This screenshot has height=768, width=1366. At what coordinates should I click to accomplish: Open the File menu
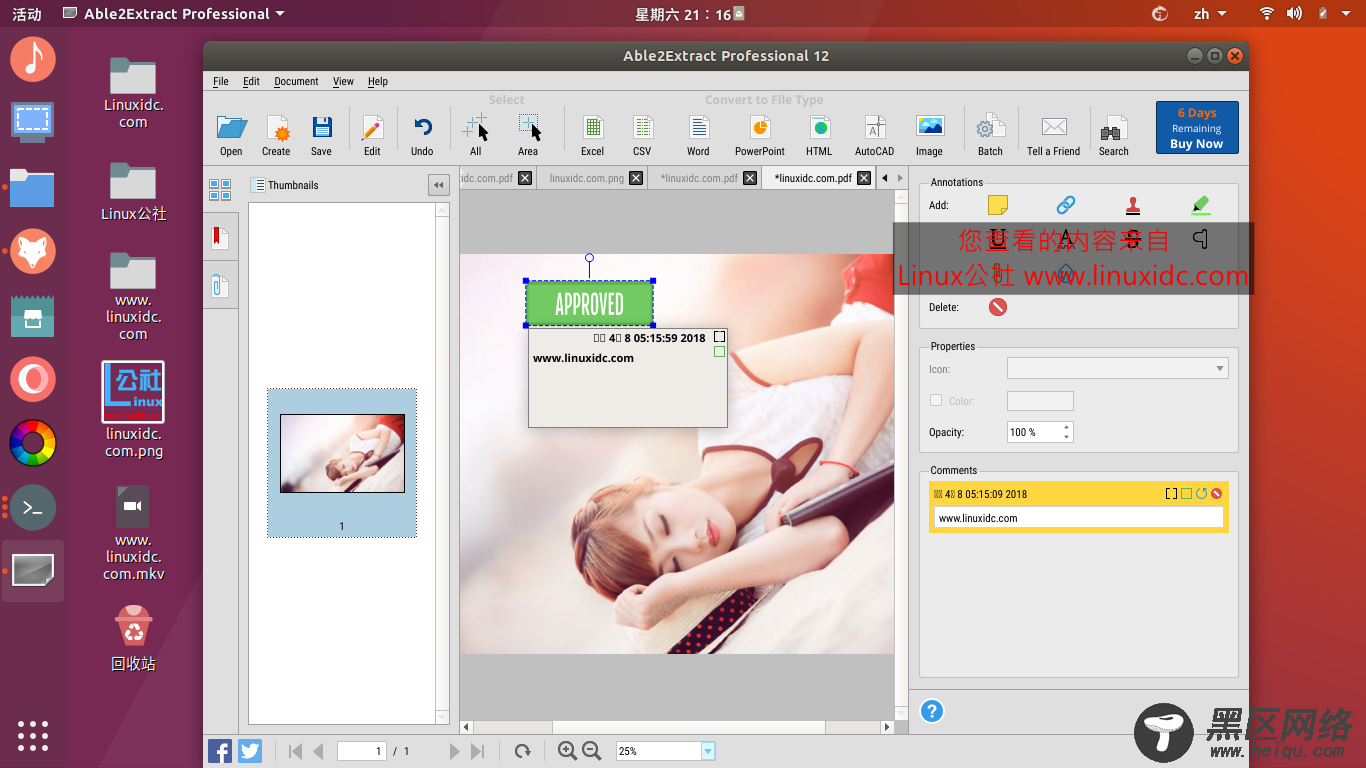pos(221,82)
